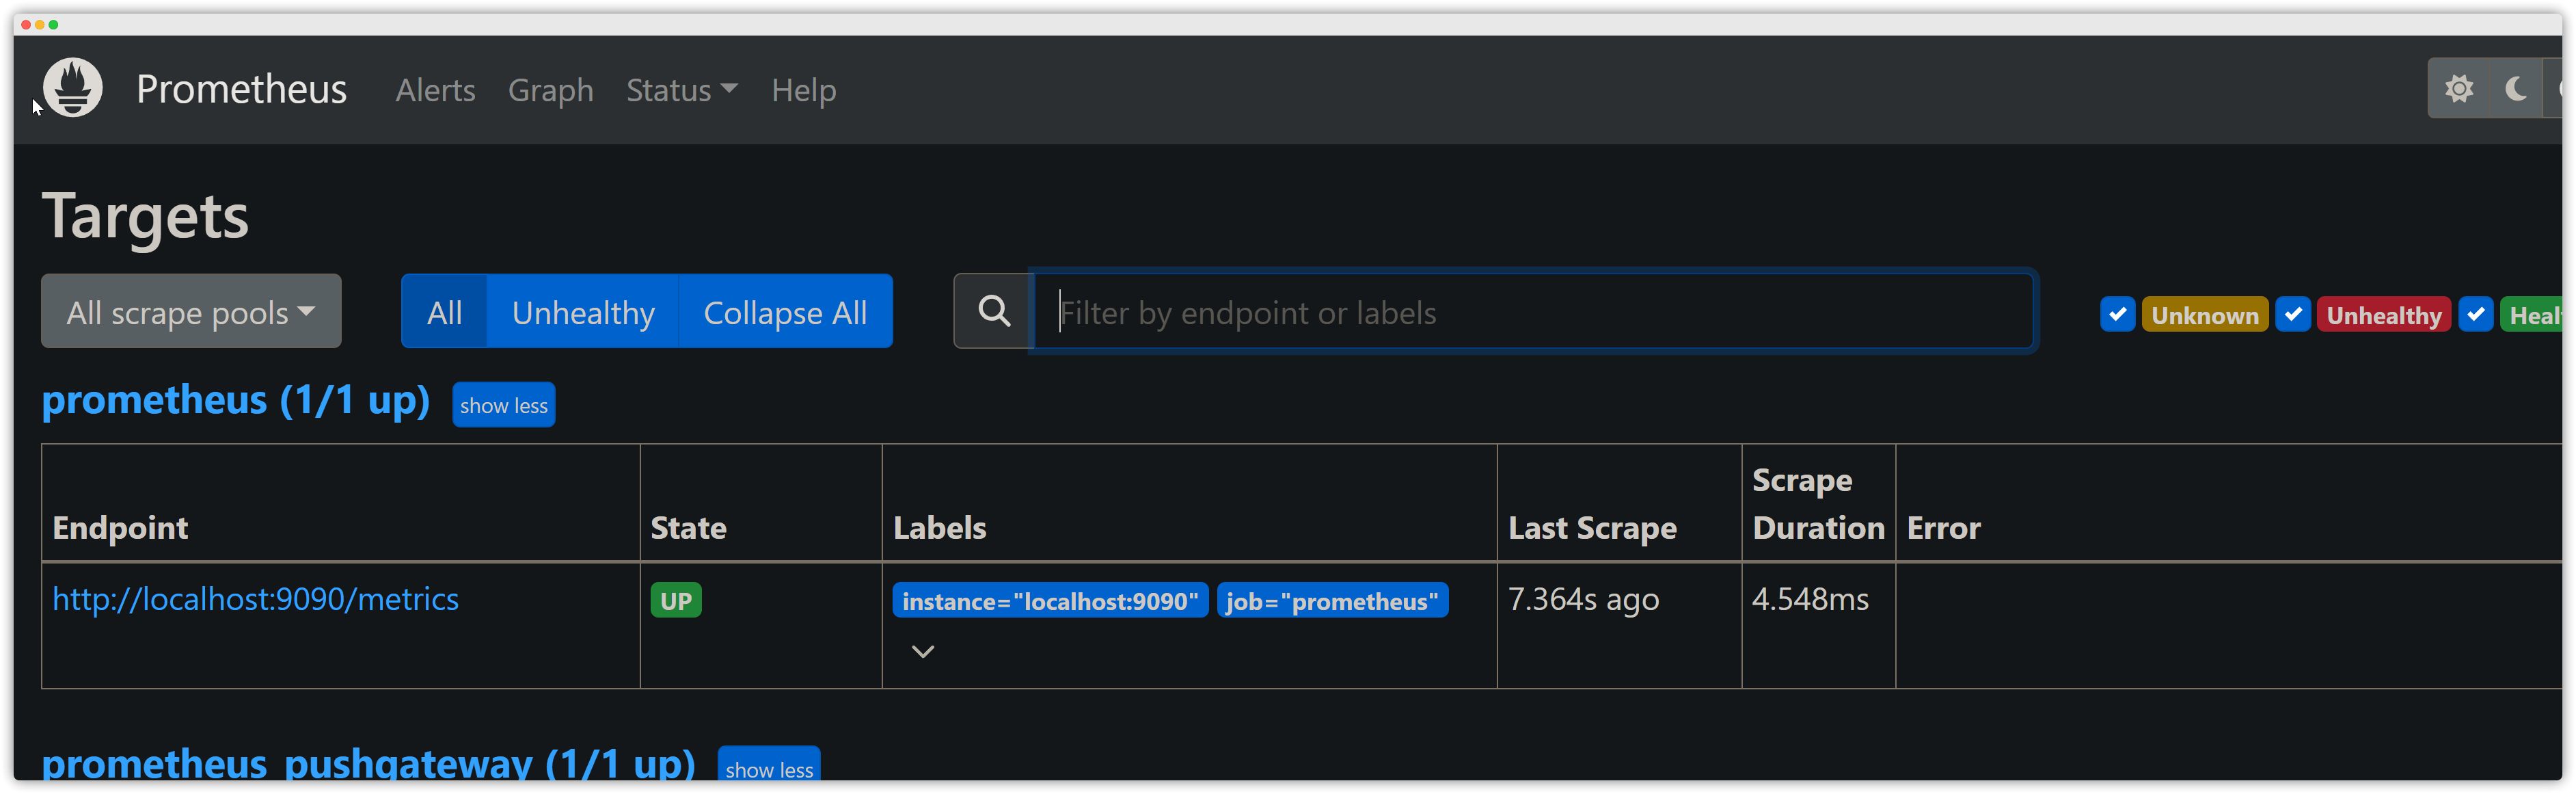
Task: Toggle the Unhealthy state checkbox
Action: (x=2292, y=314)
